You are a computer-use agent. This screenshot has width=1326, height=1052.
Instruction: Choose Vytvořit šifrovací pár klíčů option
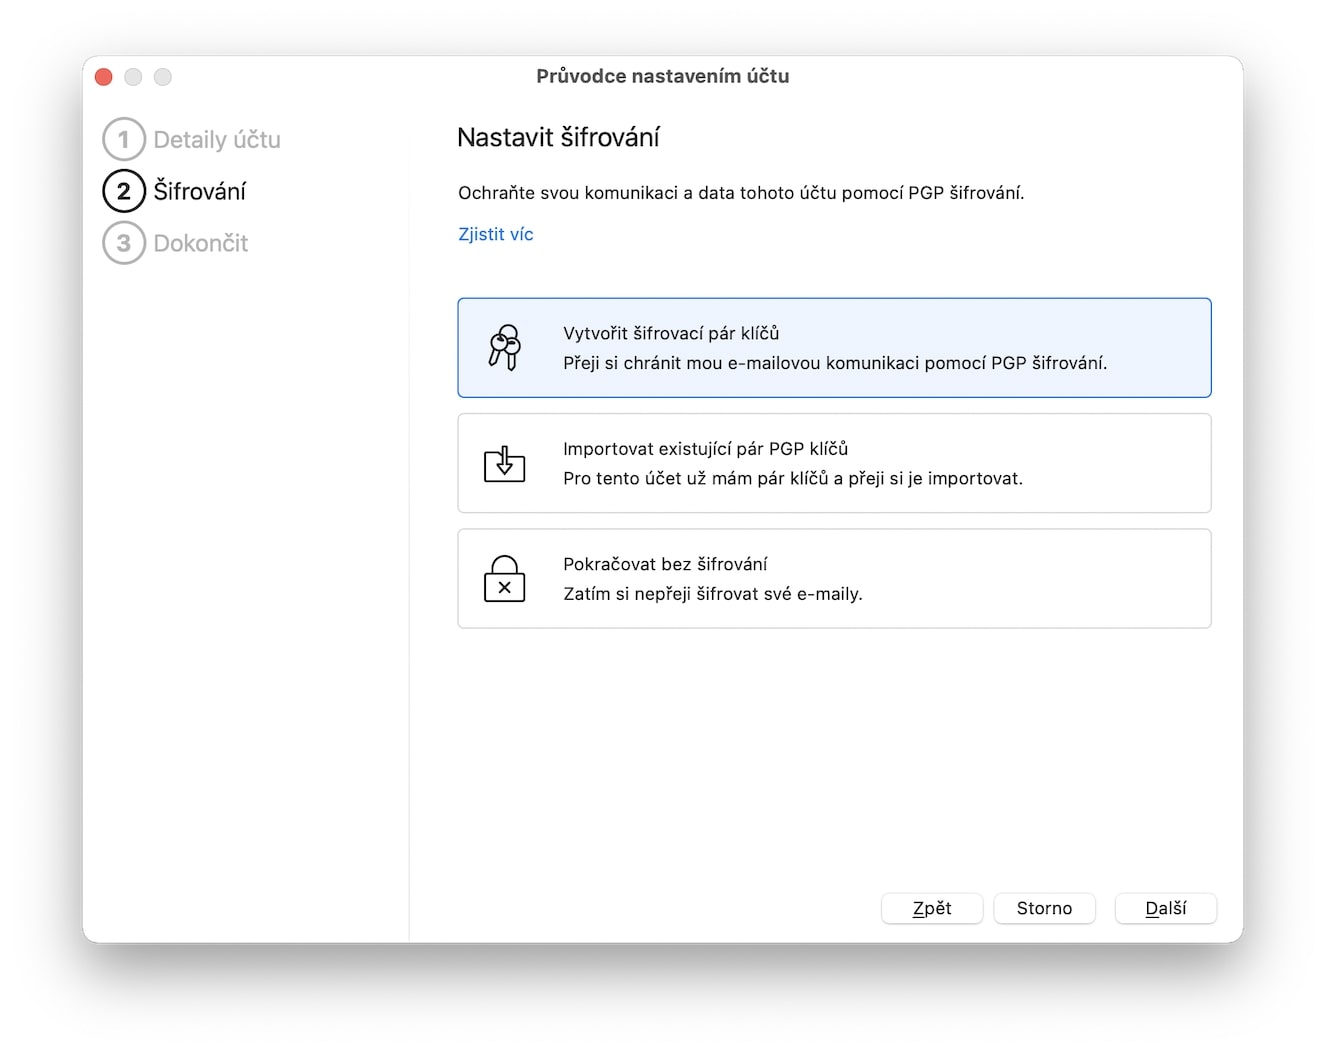834,348
